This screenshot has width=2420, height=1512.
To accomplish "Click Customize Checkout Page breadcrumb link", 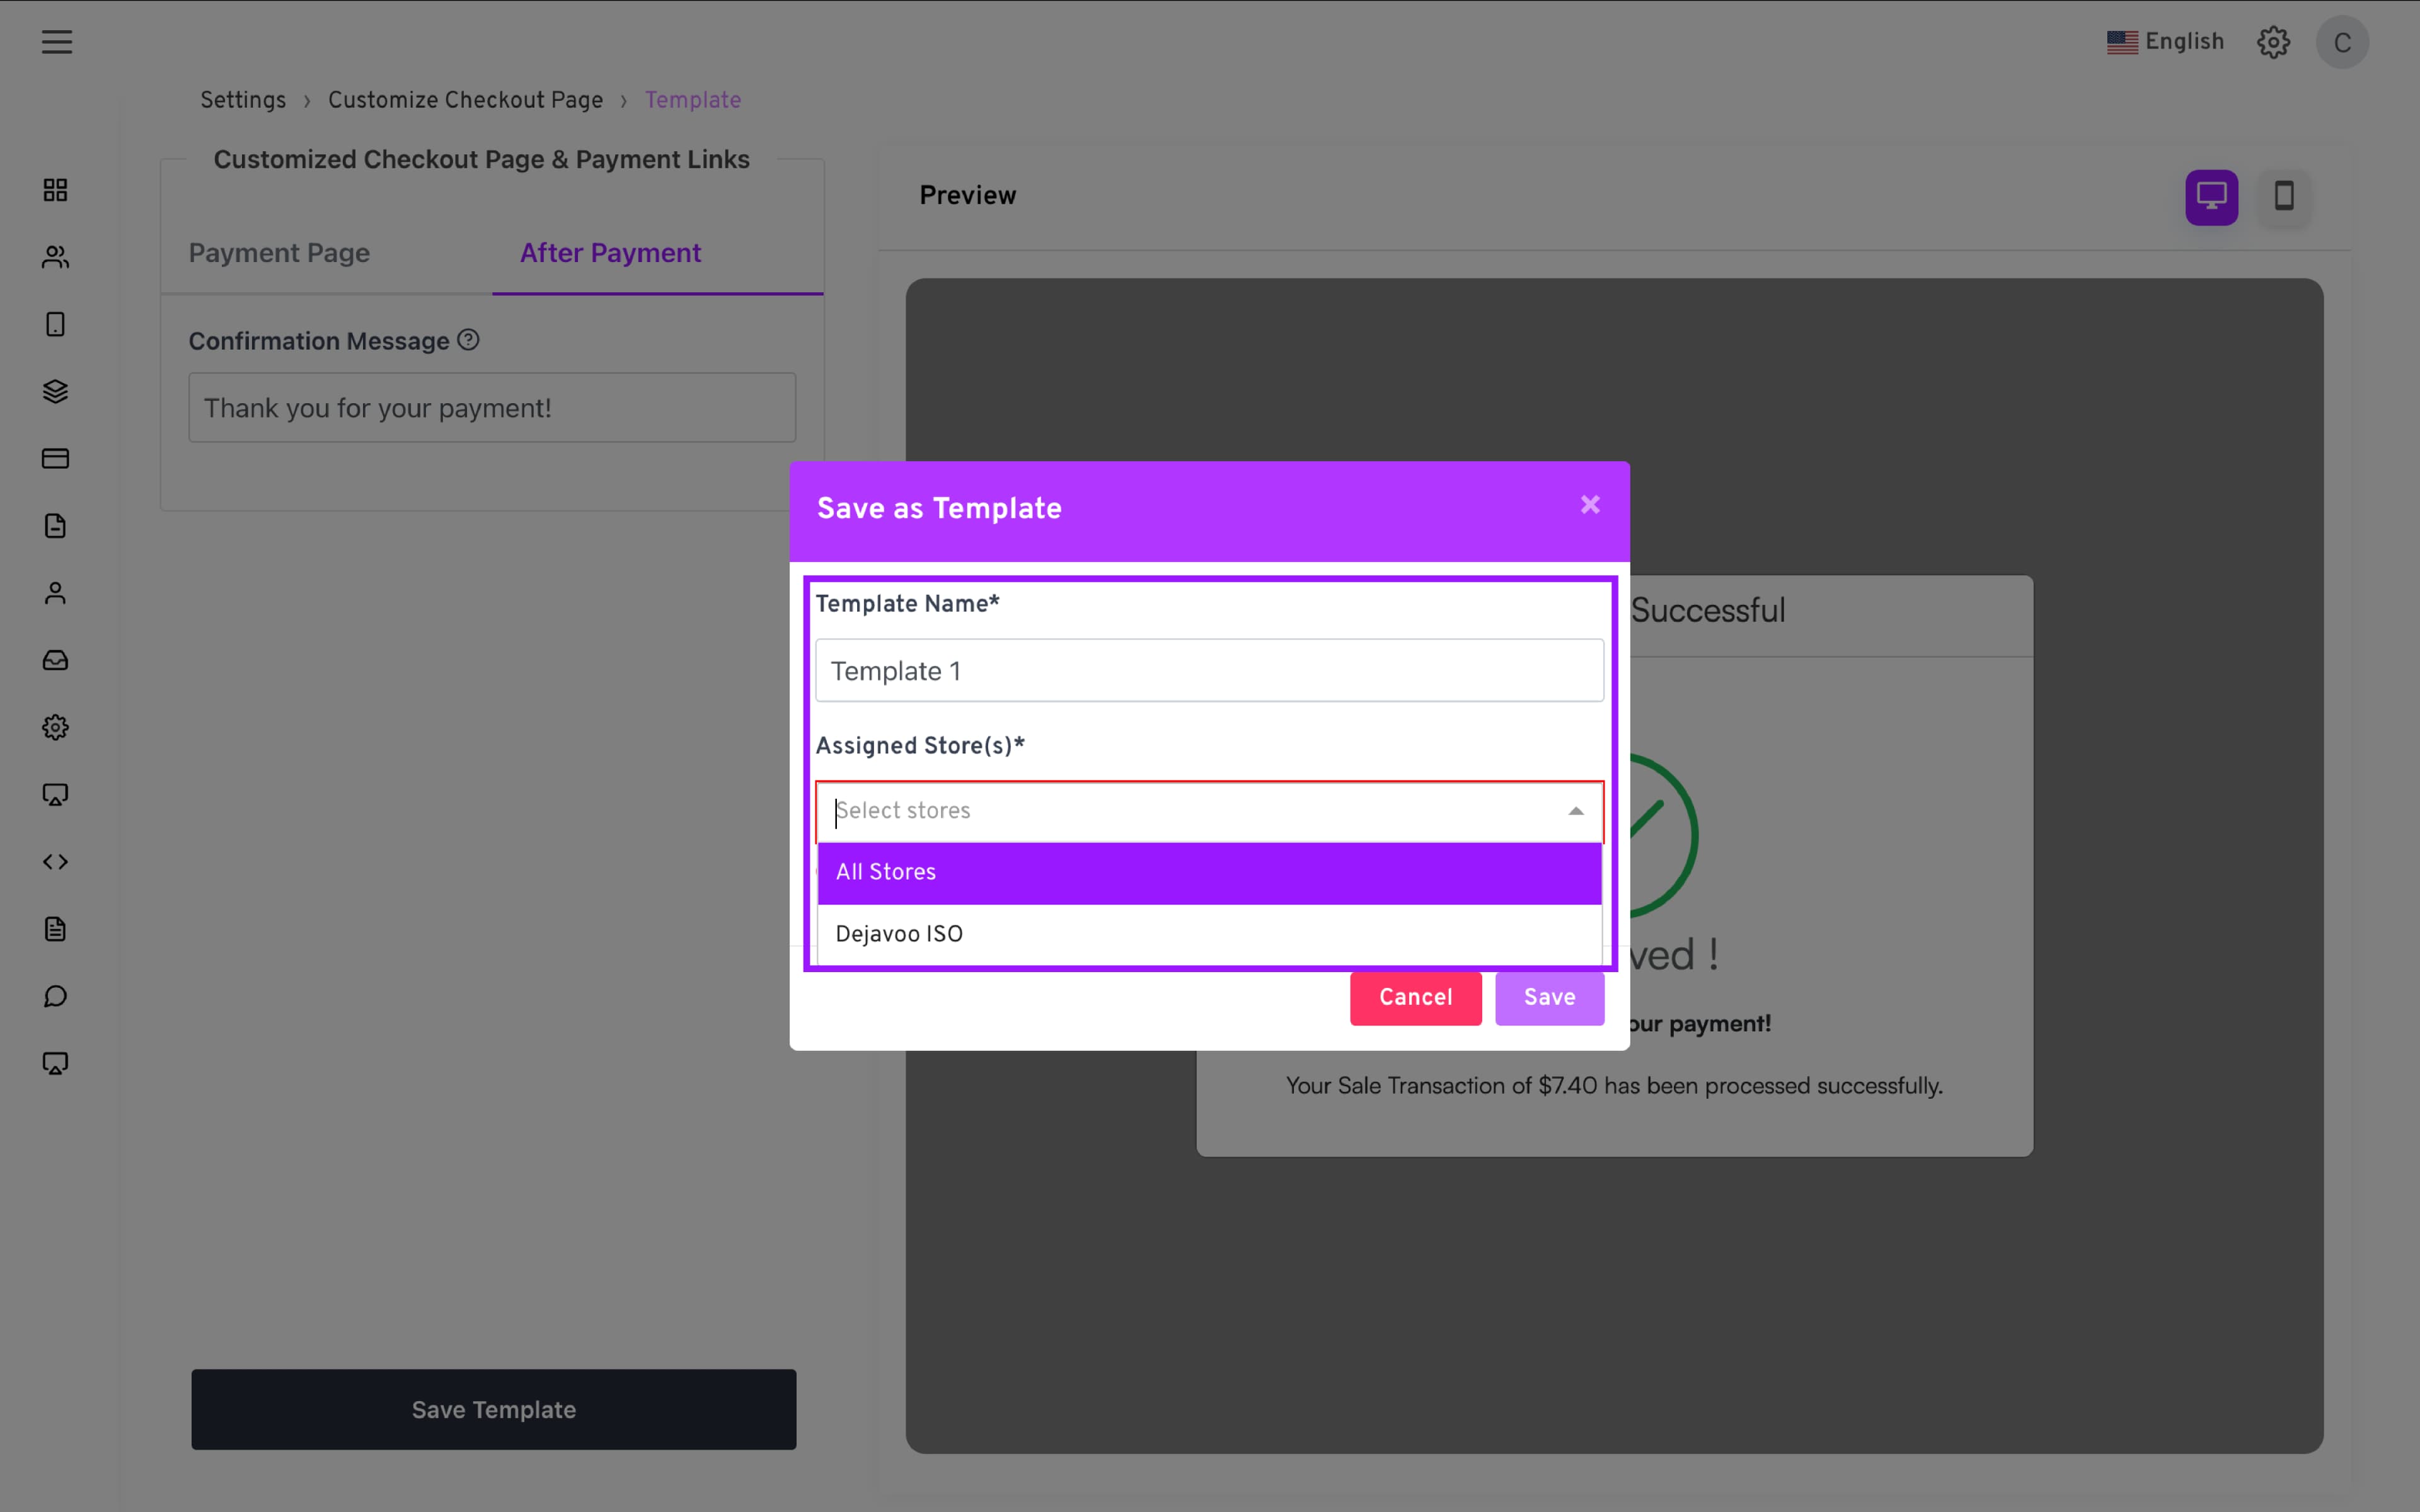I will (465, 100).
